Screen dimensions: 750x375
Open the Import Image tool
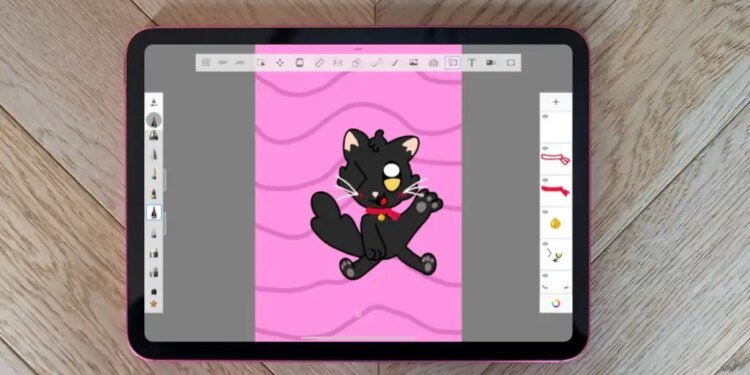click(414, 63)
